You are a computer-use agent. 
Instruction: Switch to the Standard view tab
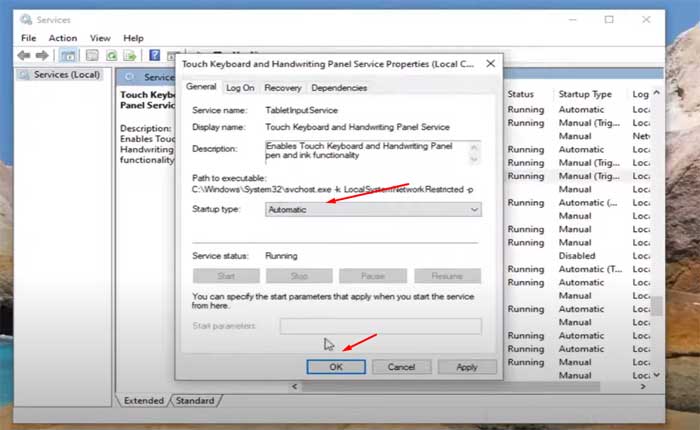195,401
